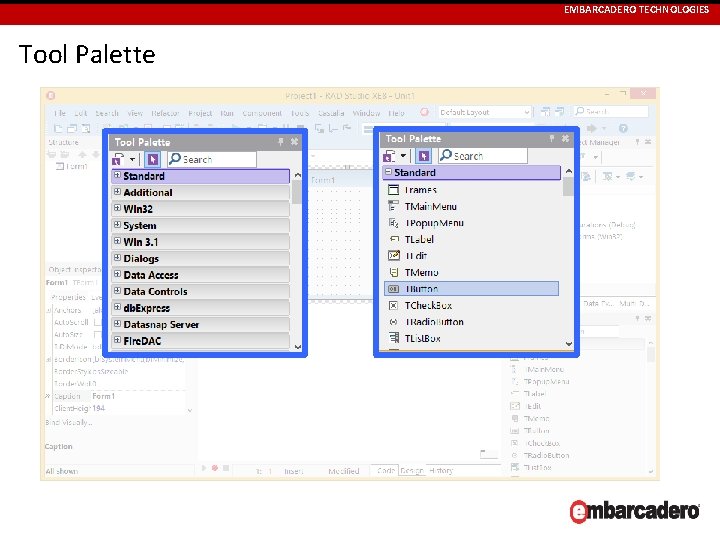Select the TPopupMenu component icon
Screen dimensions: 720x540
coord(394,223)
